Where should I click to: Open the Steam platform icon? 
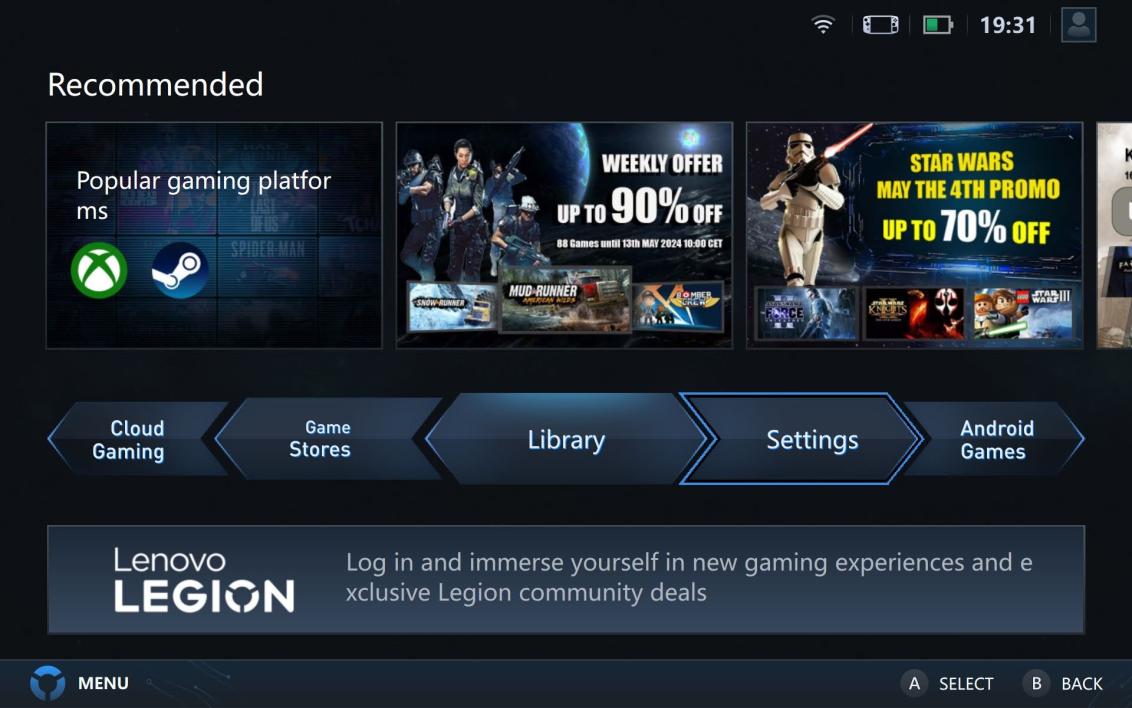[180, 270]
